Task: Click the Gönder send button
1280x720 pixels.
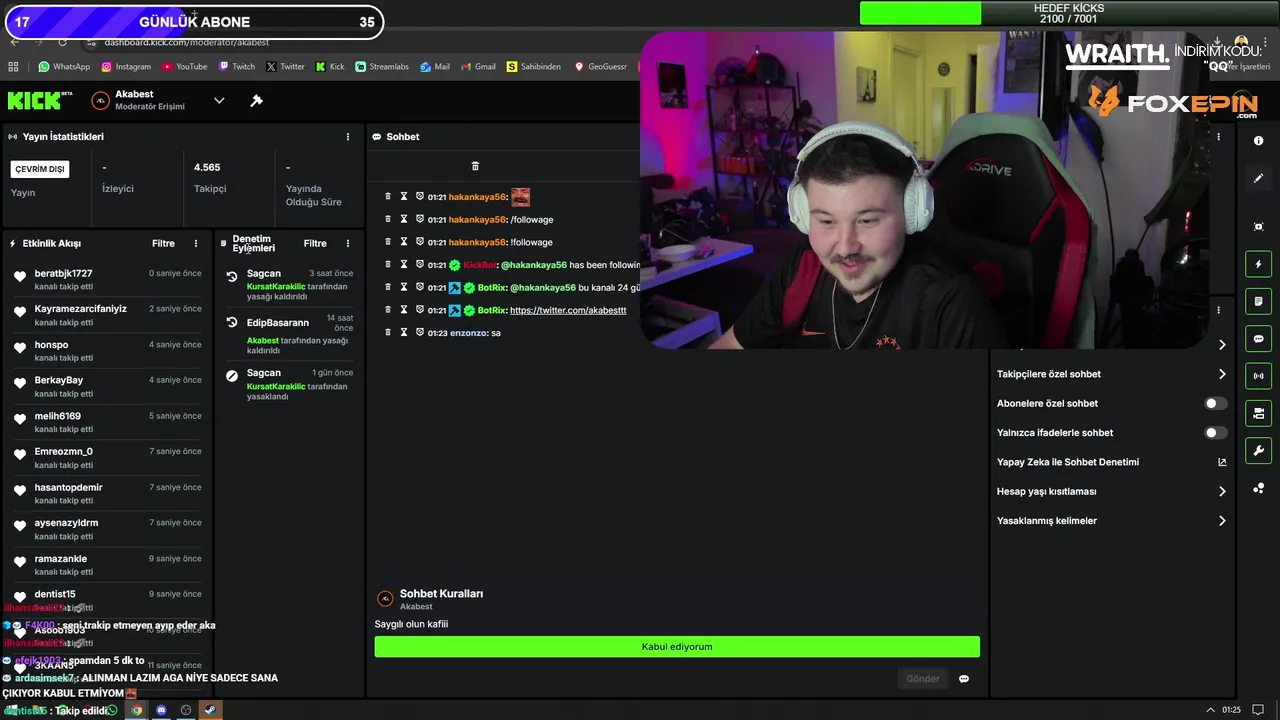Action: [x=922, y=679]
